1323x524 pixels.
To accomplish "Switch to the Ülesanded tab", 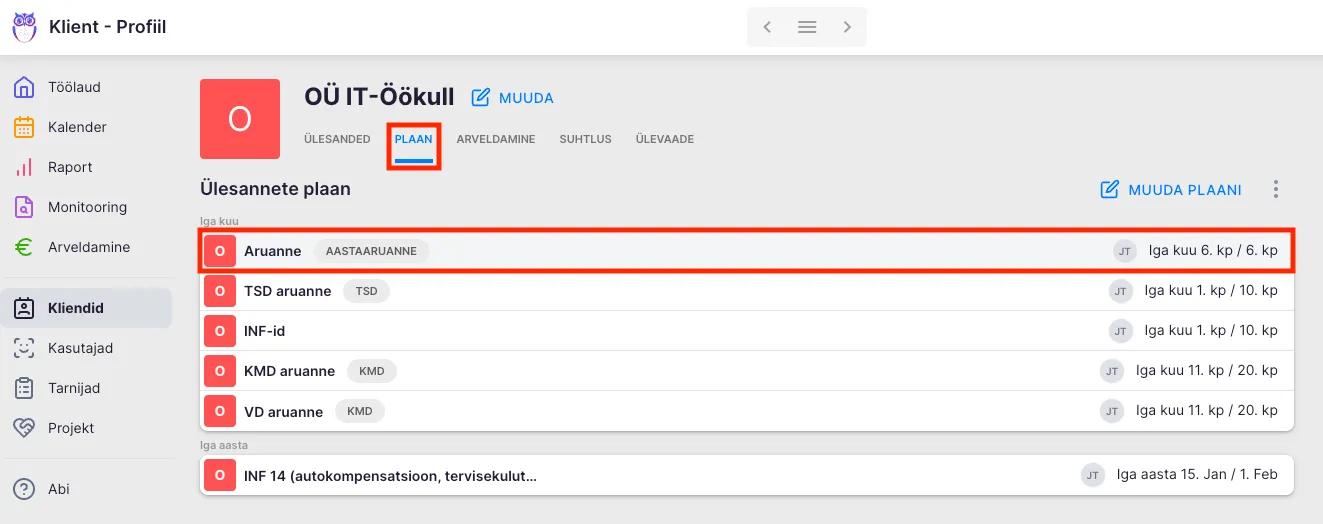I will coord(337,139).
